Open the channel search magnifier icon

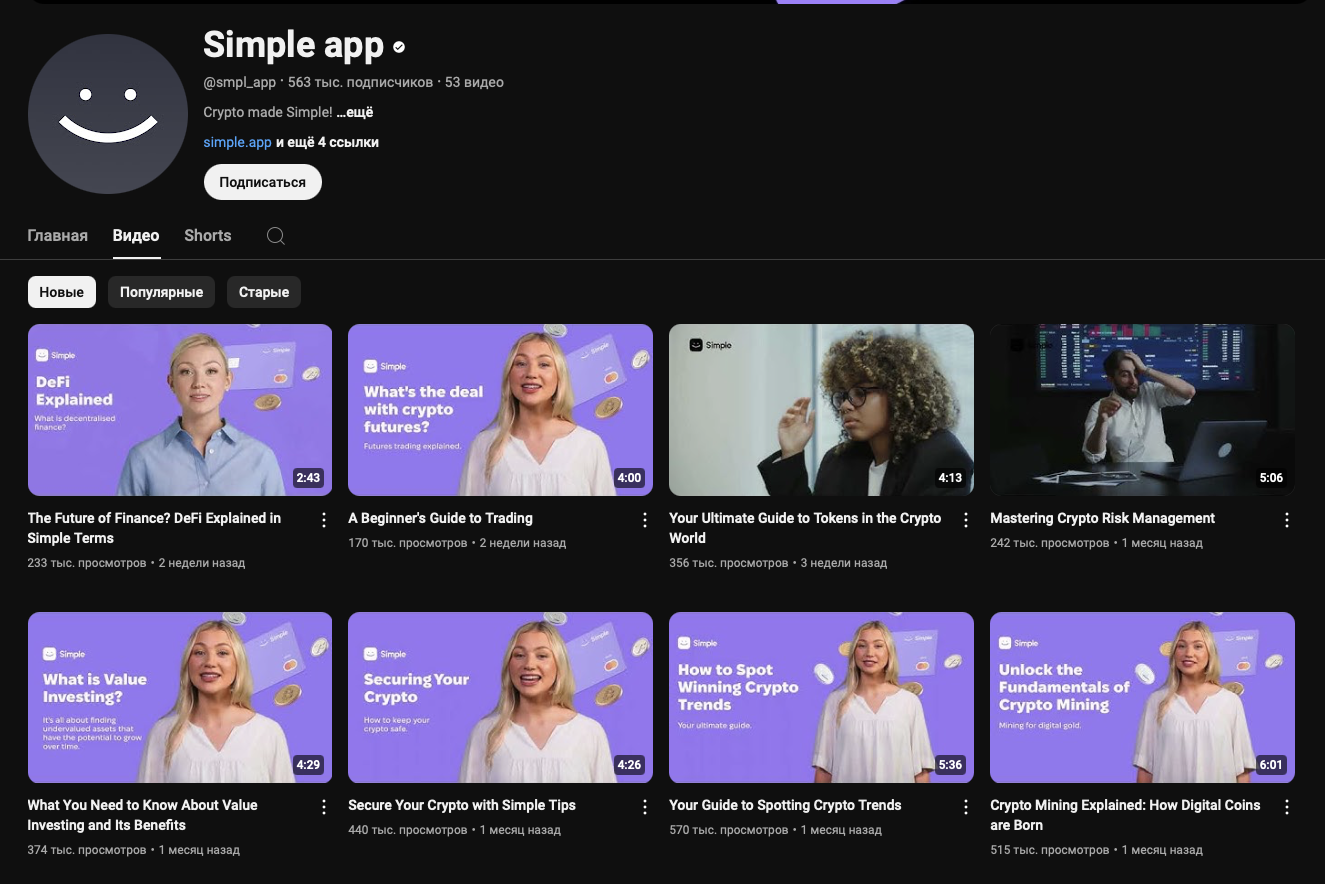pos(276,236)
